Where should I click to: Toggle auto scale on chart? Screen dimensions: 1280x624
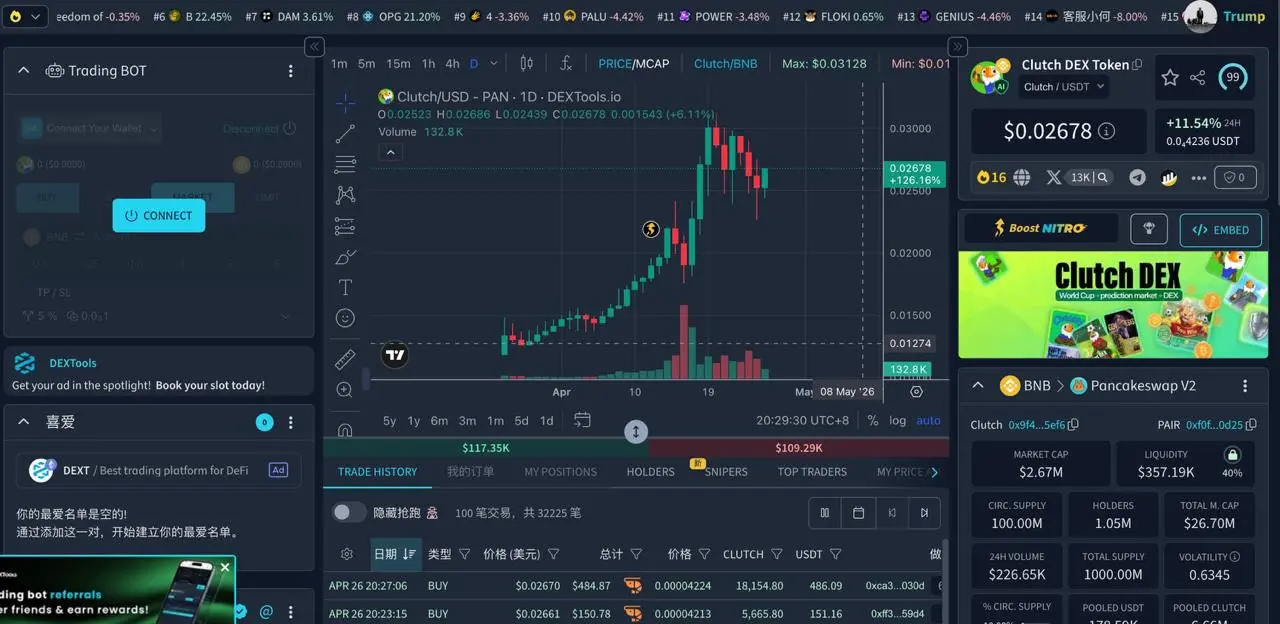coord(929,420)
